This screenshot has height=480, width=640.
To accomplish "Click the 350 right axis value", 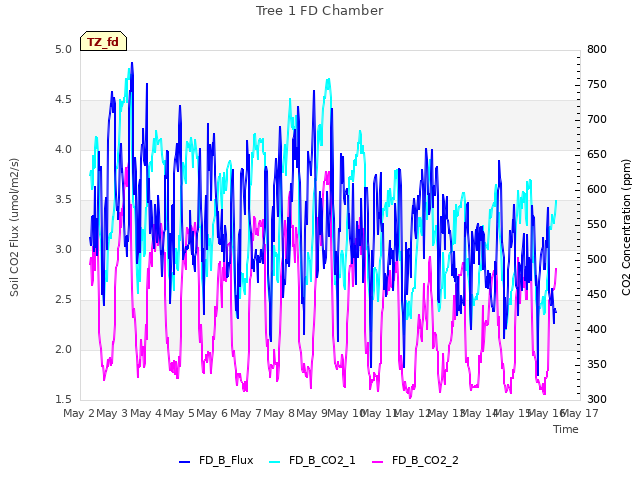I will (x=597, y=364).
